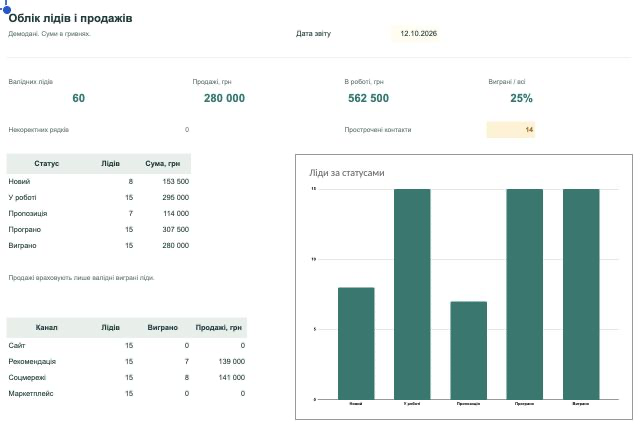This screenshot has height=430, width=640.
Task: Select the "Сайт" channel row label
Action: 17,346
